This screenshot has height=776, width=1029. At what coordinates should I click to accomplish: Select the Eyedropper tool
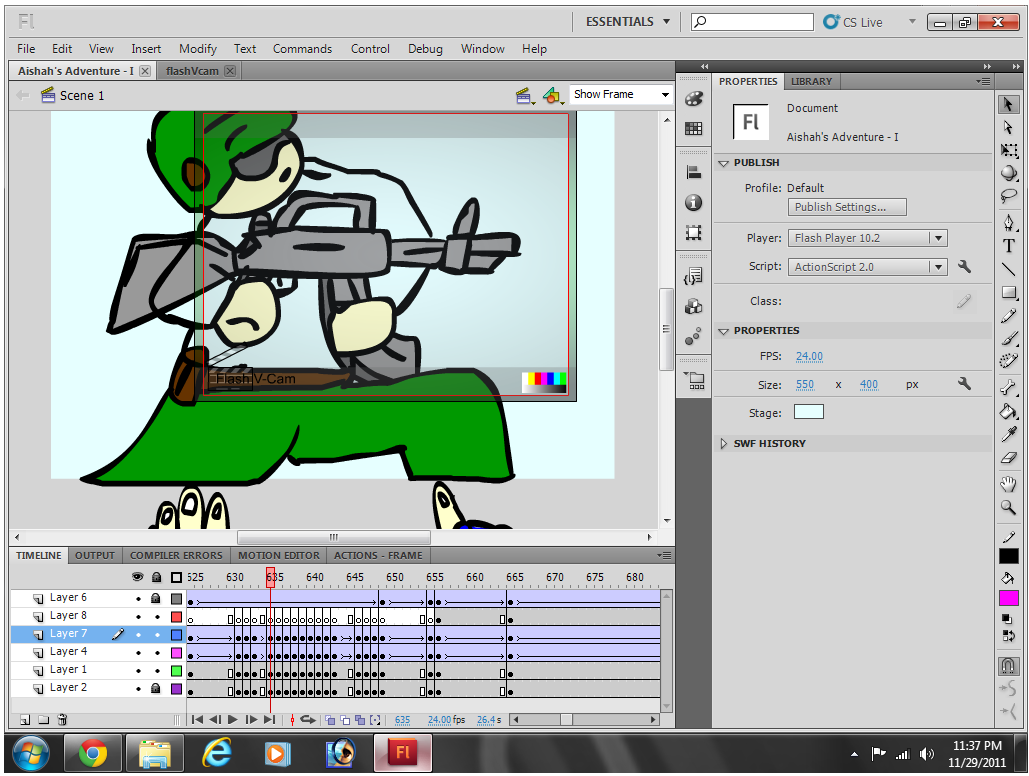click(x=1009, y=434)
